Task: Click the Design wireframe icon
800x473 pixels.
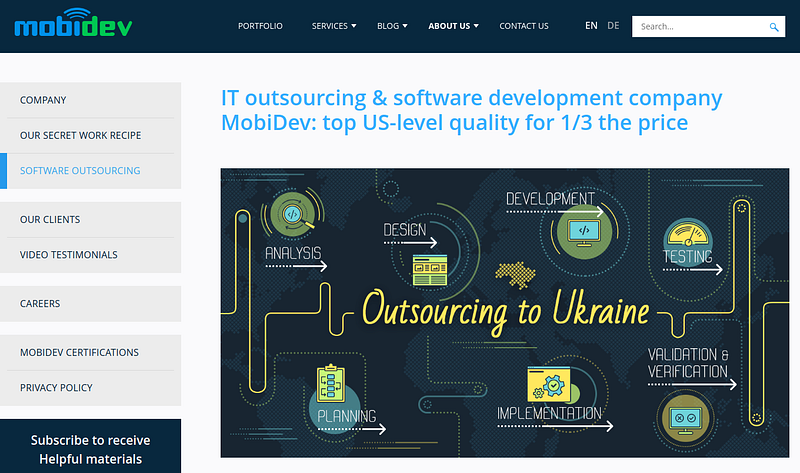Action: coord(430,269)
